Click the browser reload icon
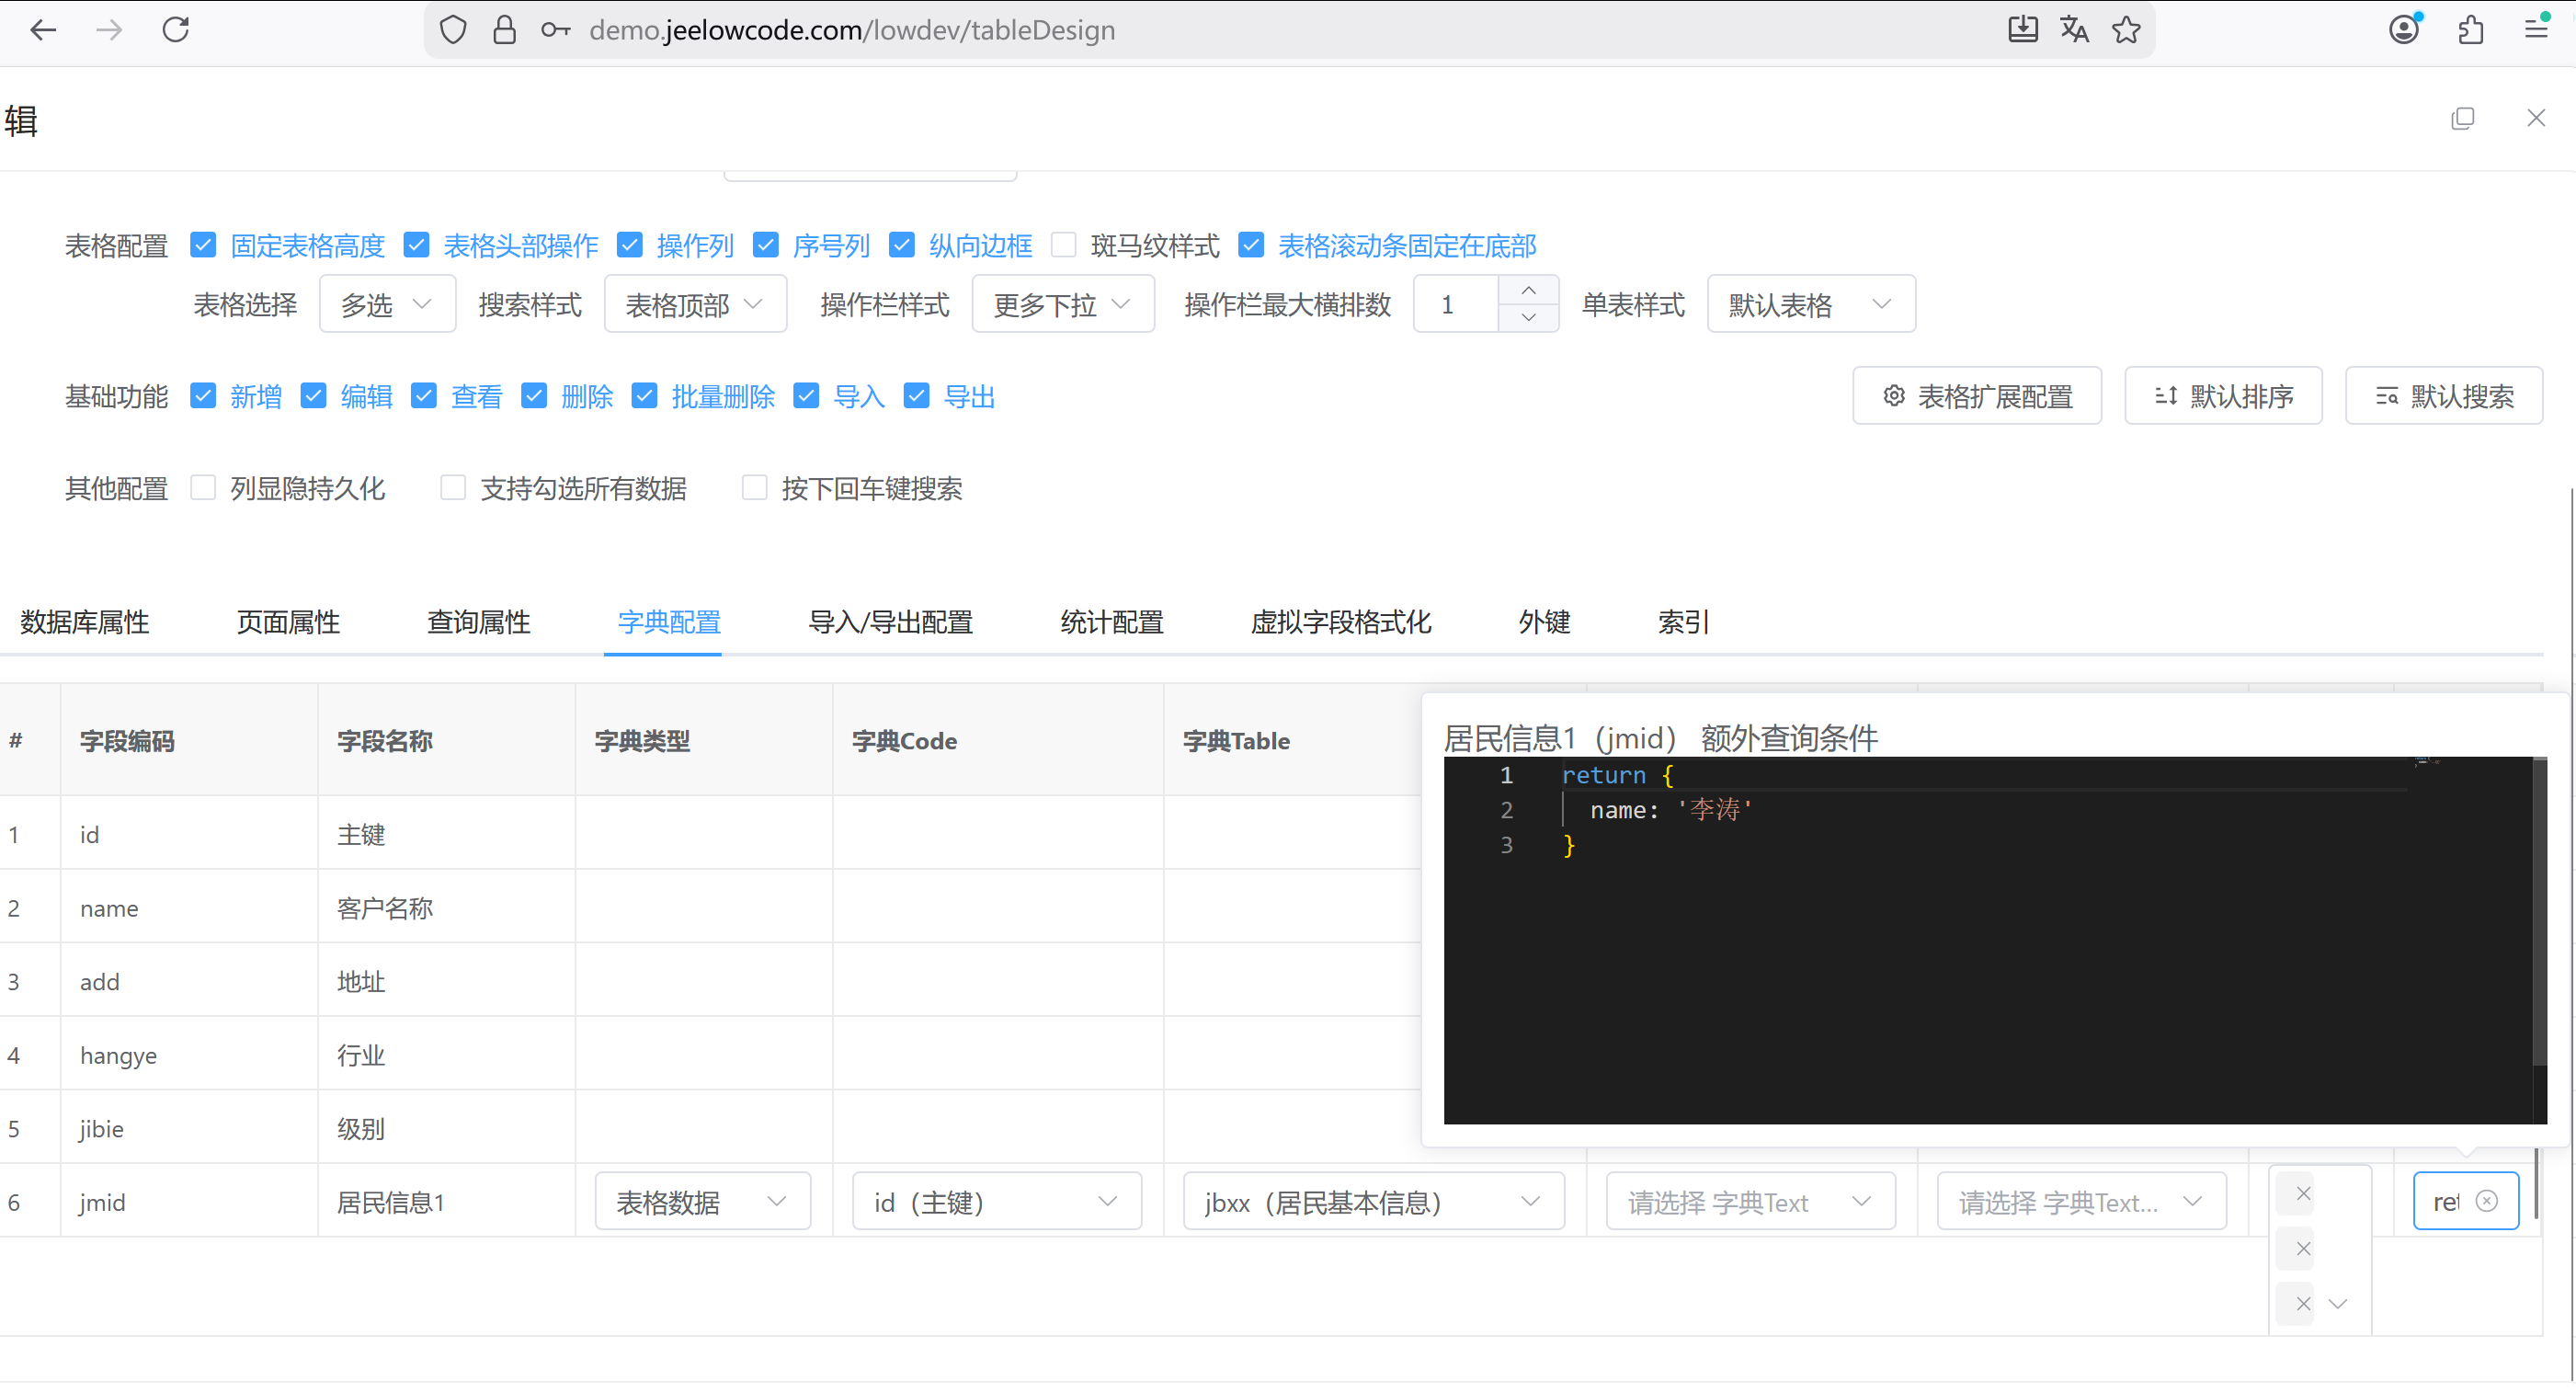The image size is (2576, 1392). pyautogui.click(x=176, y=29)
